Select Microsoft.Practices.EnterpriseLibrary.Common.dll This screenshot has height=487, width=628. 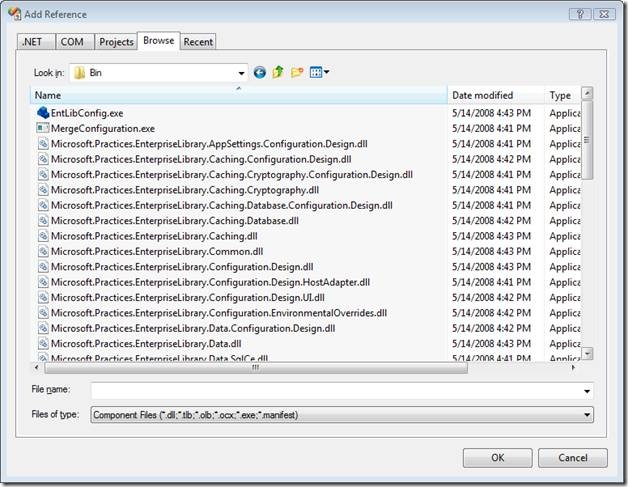(157, 252)
